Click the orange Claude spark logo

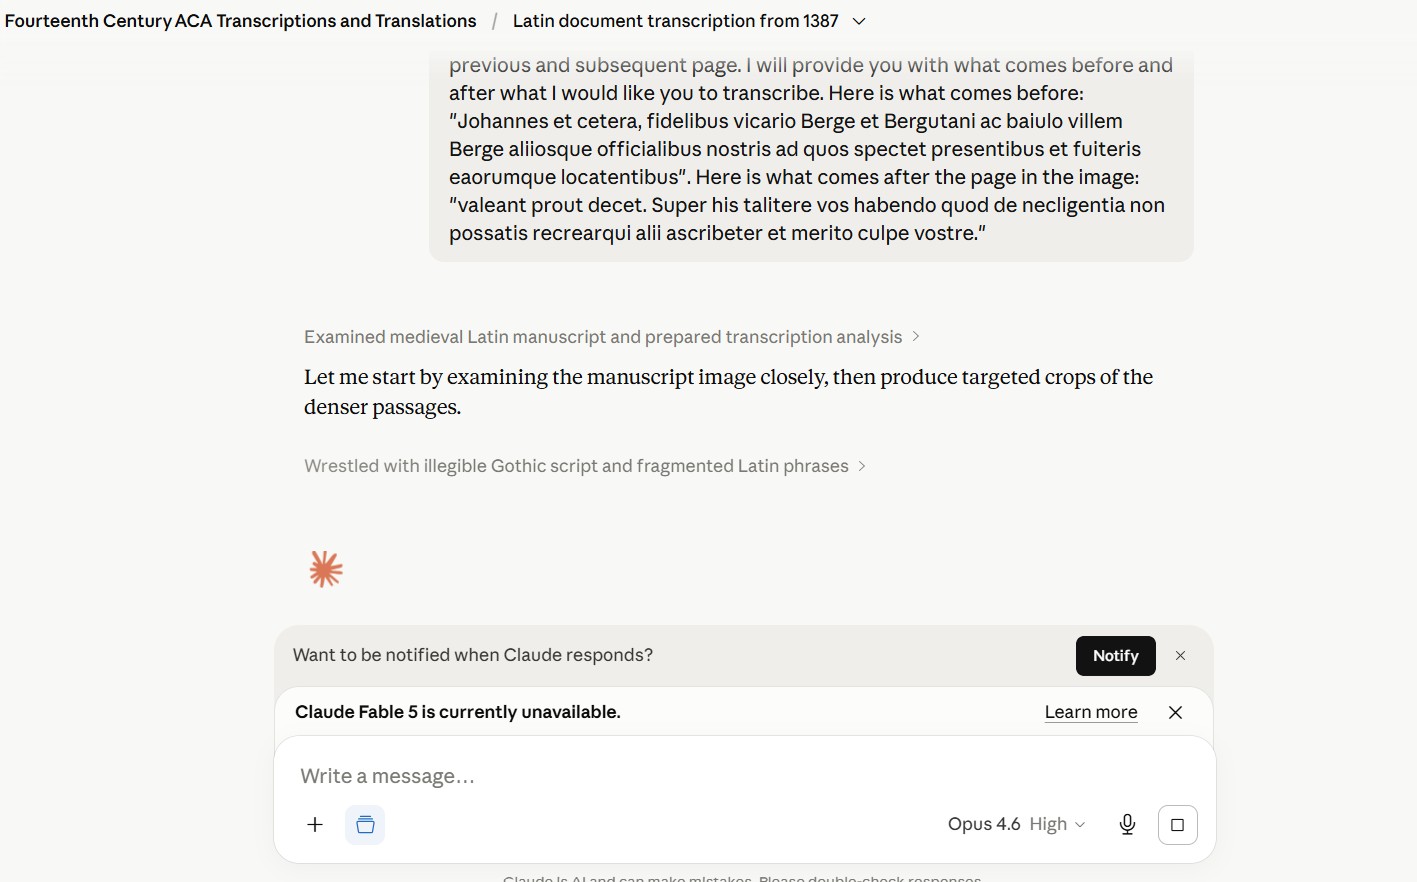(326, 569)
